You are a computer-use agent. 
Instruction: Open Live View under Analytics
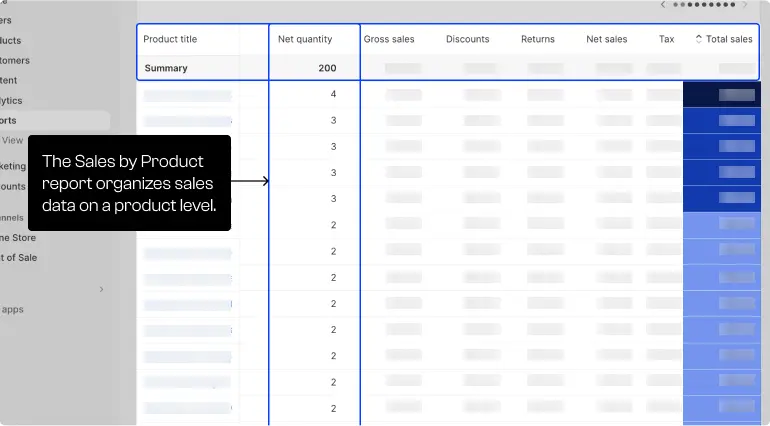pyautogui.click(x=12, y=141)
